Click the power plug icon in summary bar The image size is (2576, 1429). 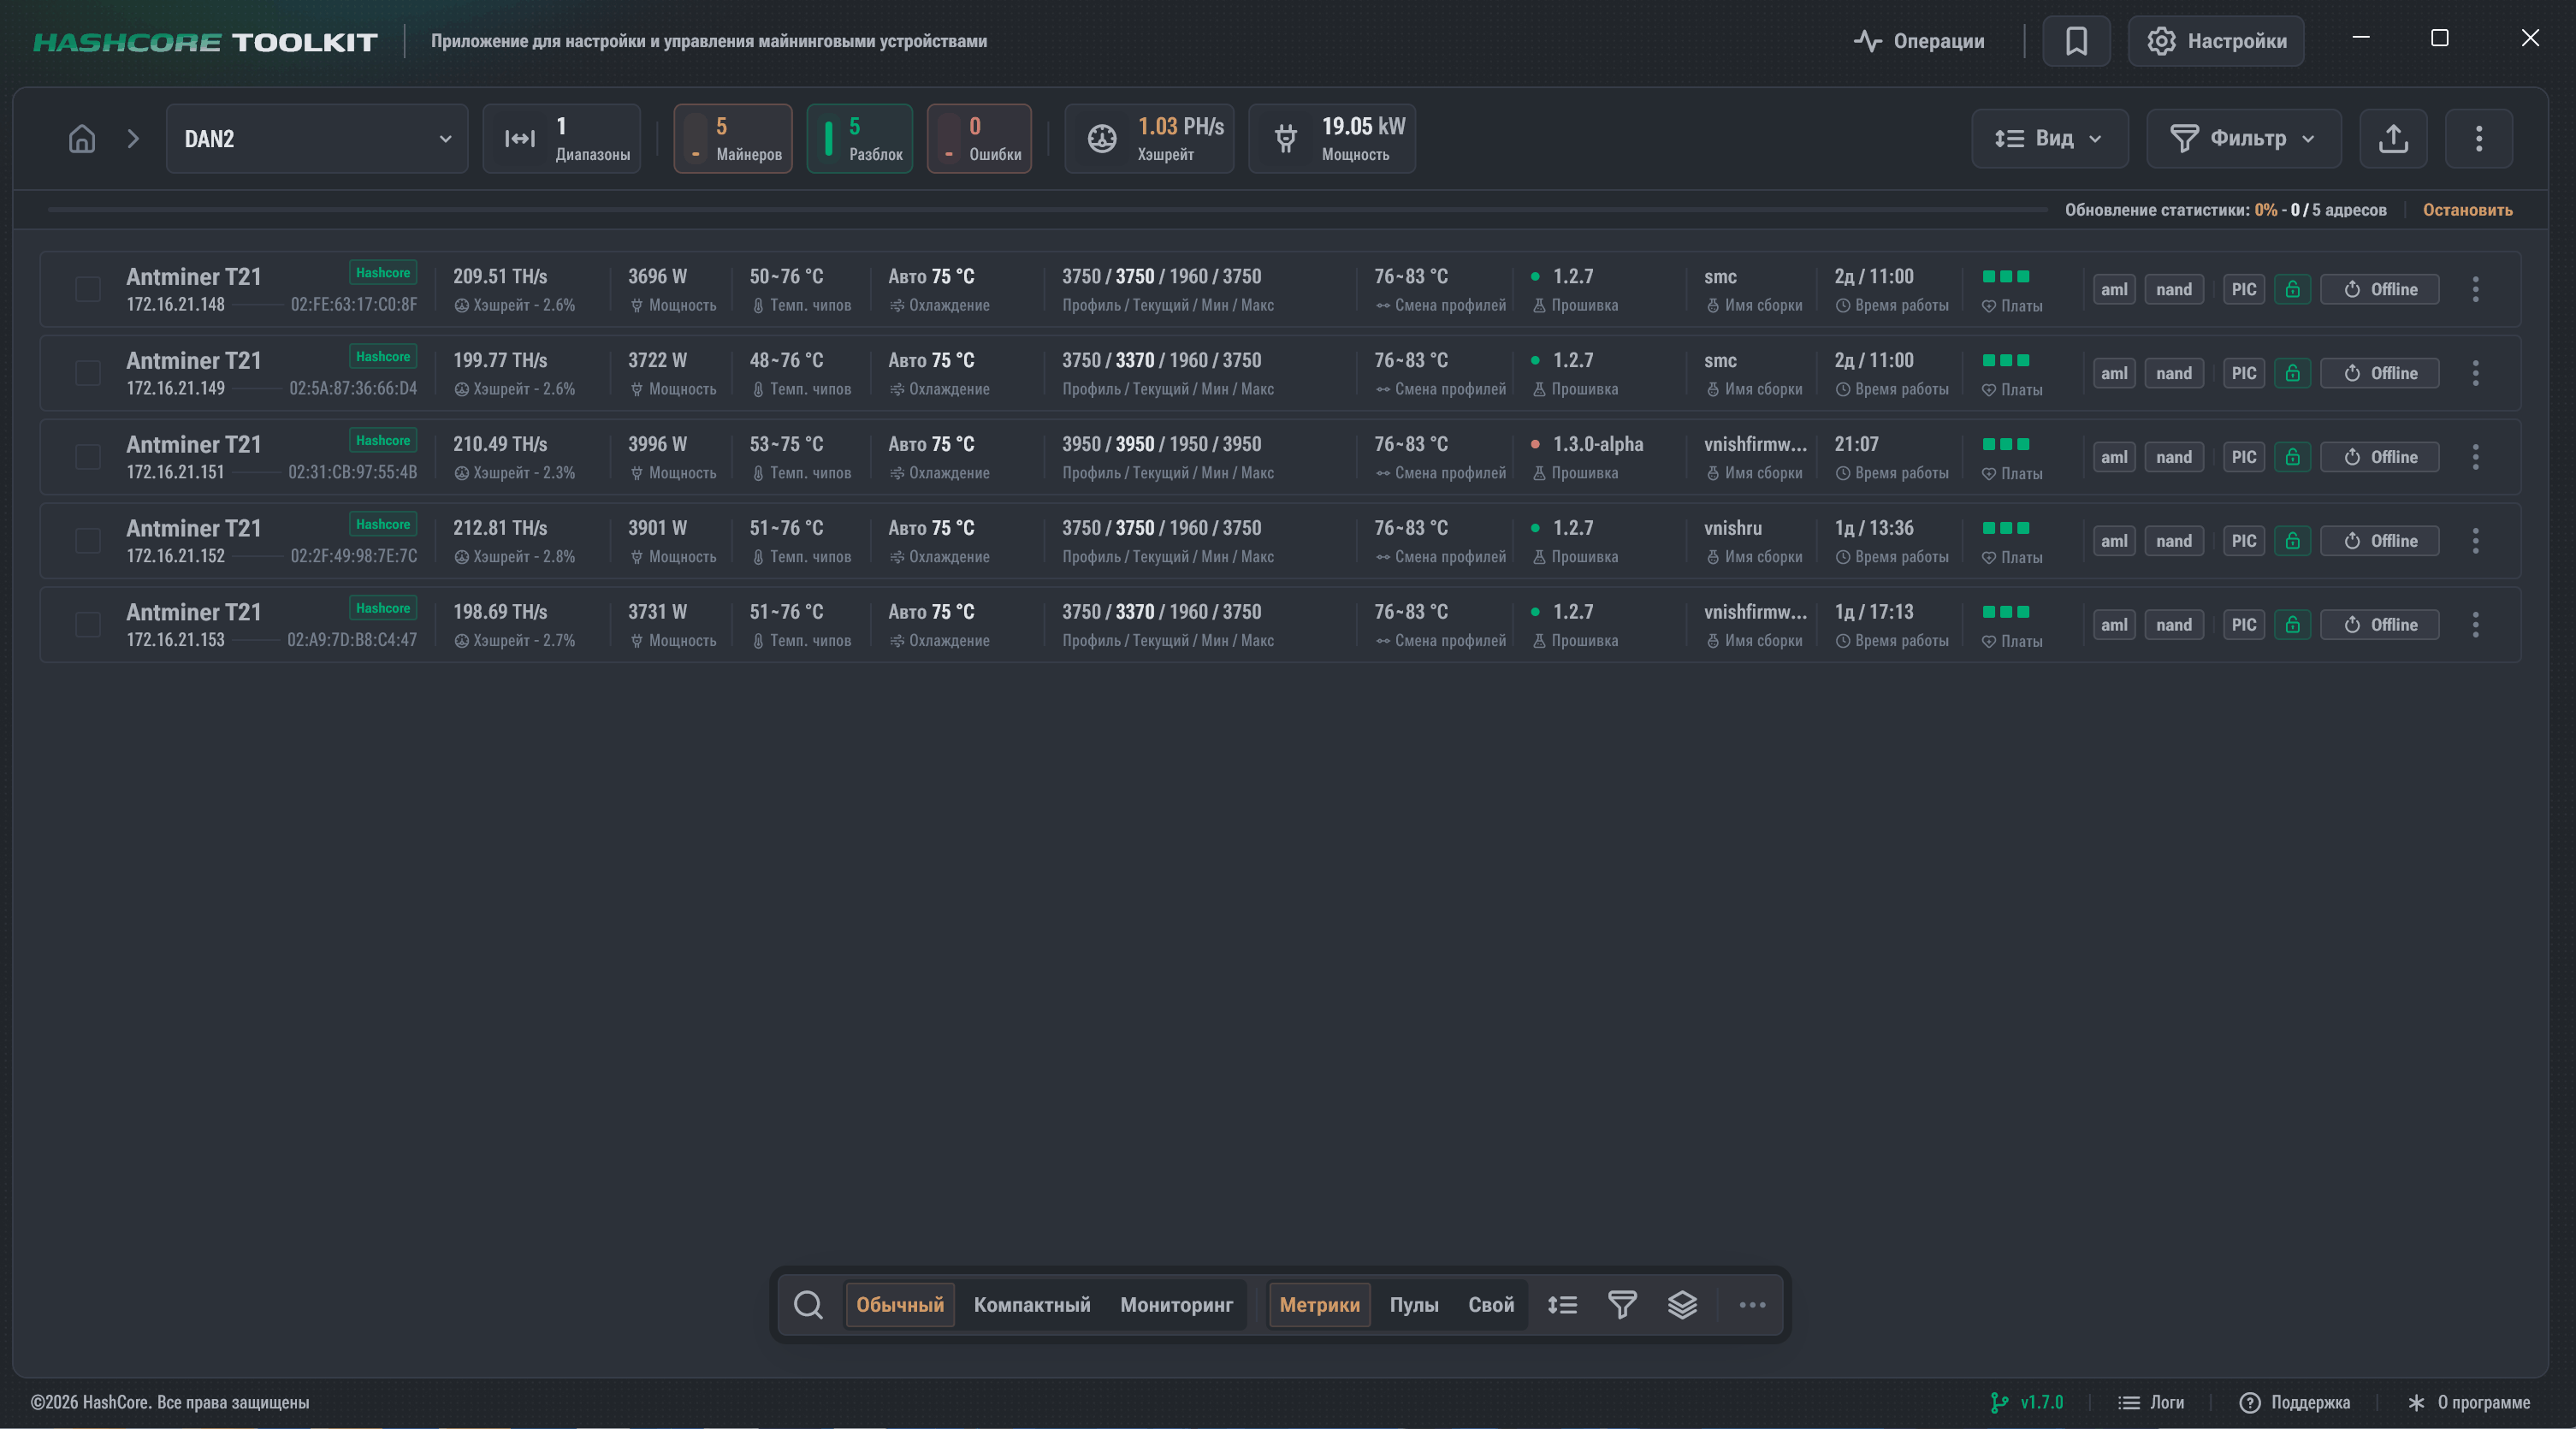pyautogui.click(x=1286, y=139)
